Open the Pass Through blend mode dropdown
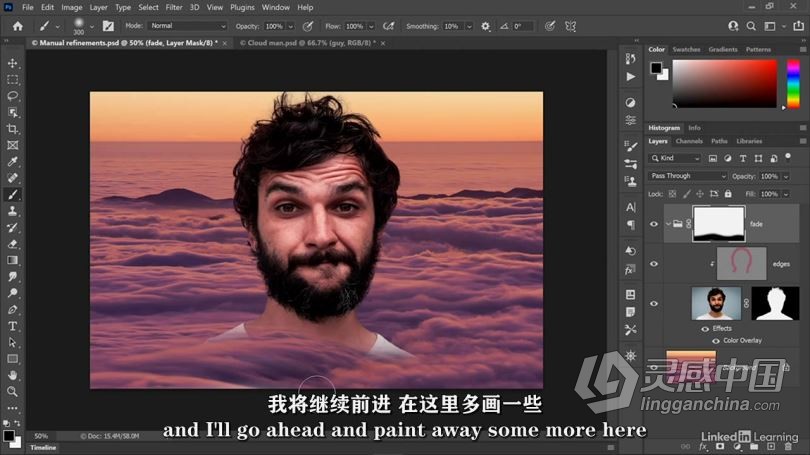The width and height of the screenshot is (810, 455). [688, 176]
